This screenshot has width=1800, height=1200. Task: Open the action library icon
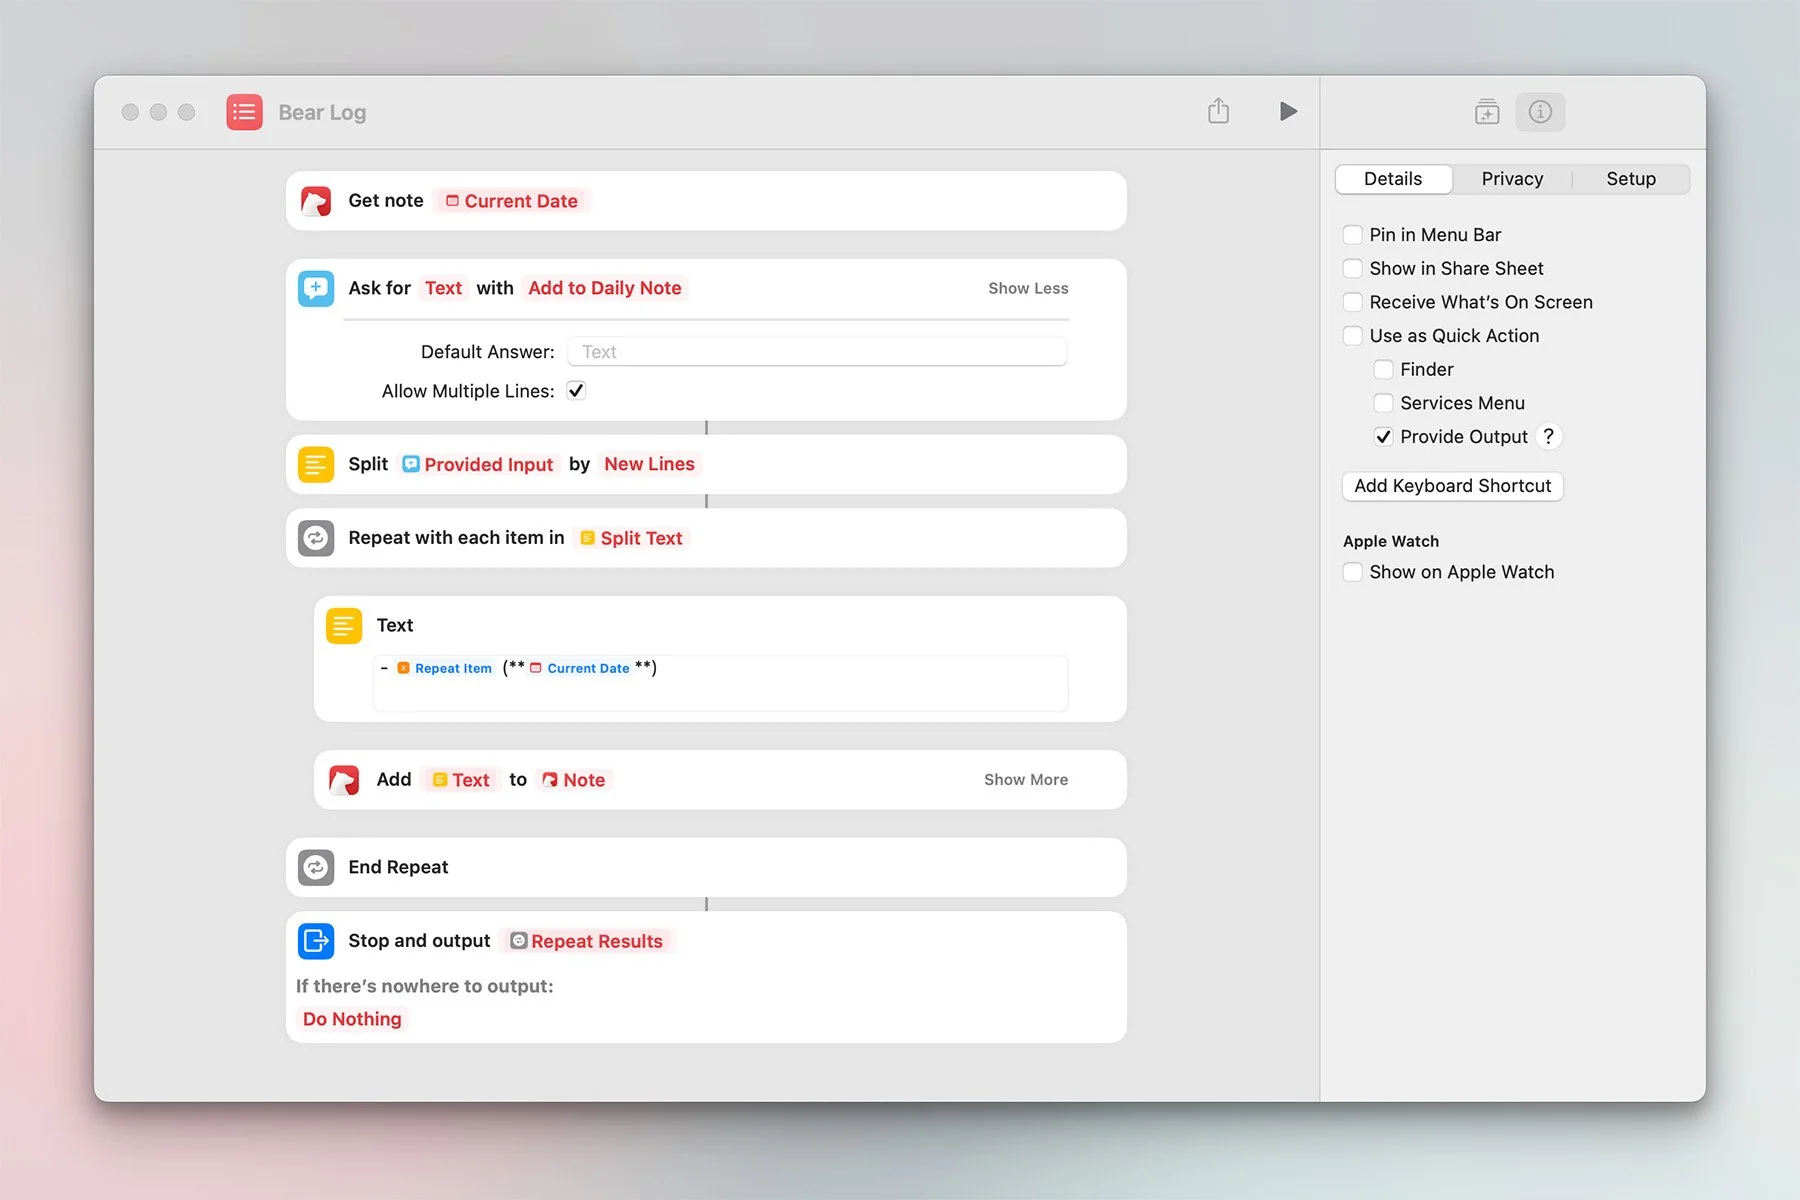1487,112
